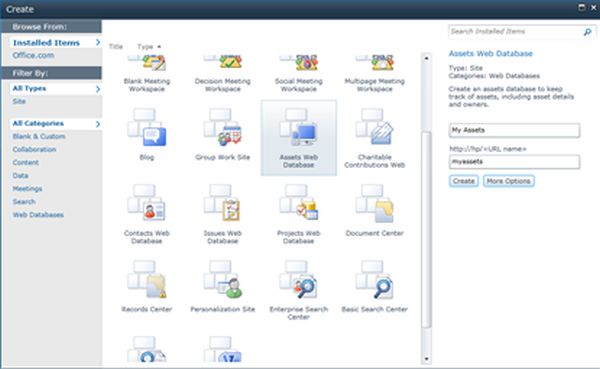Filter by Web Databases category
The width and height of the screenshot is (600, 369).
(38, 214)
